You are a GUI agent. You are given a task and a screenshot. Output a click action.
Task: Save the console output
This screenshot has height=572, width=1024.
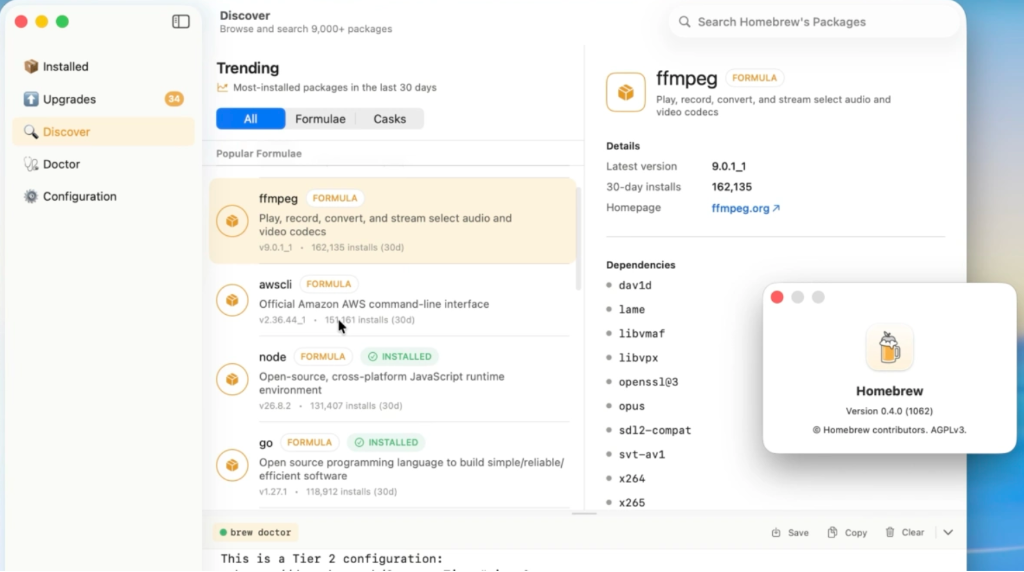(790, 533)
